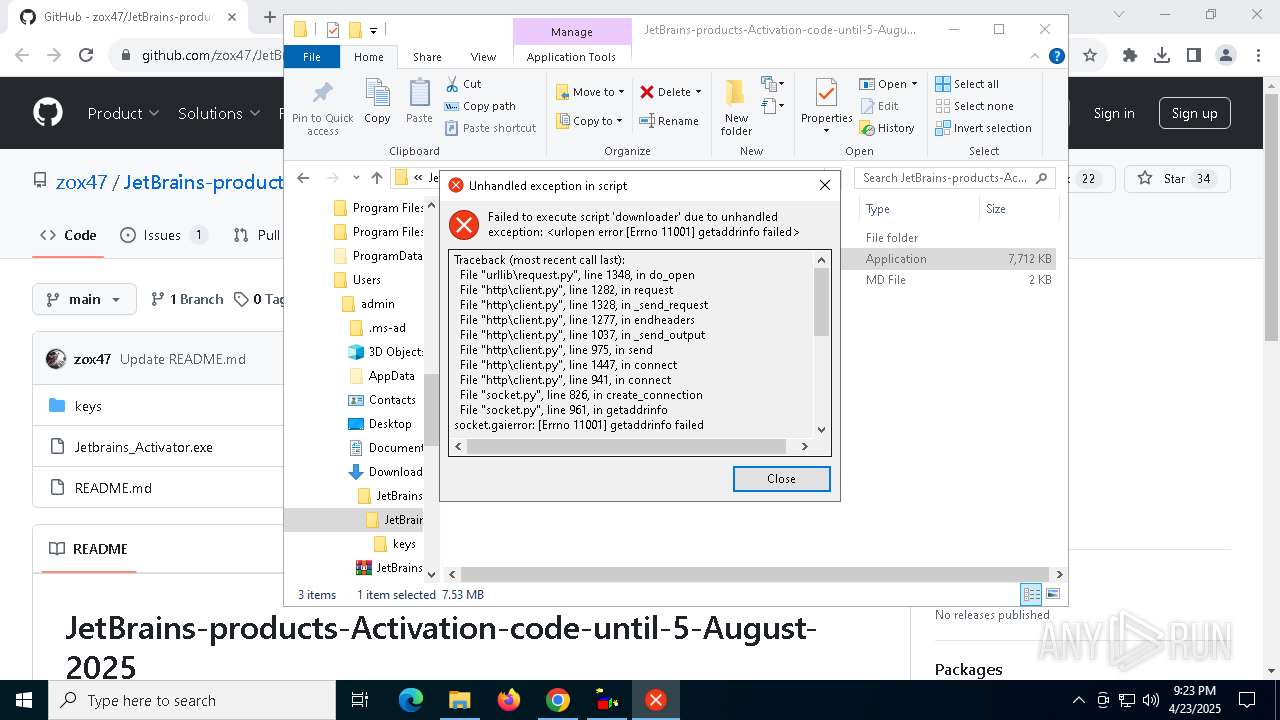Screen dimensions: 1280x720
Task: Click the Close button in error dialog
Action: coord(781,479)
